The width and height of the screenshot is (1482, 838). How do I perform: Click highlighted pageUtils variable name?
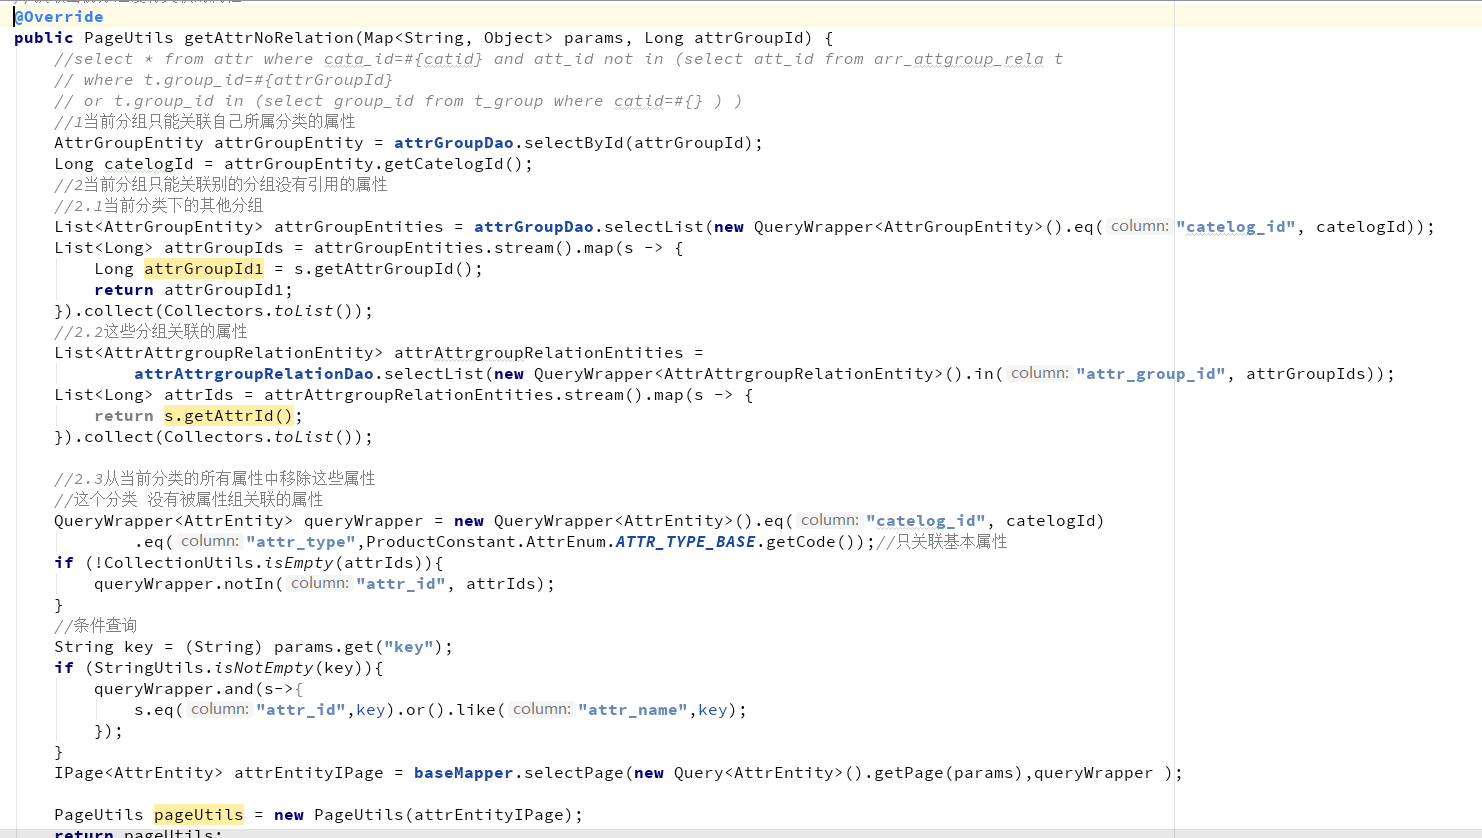click(x=198, y=814)
